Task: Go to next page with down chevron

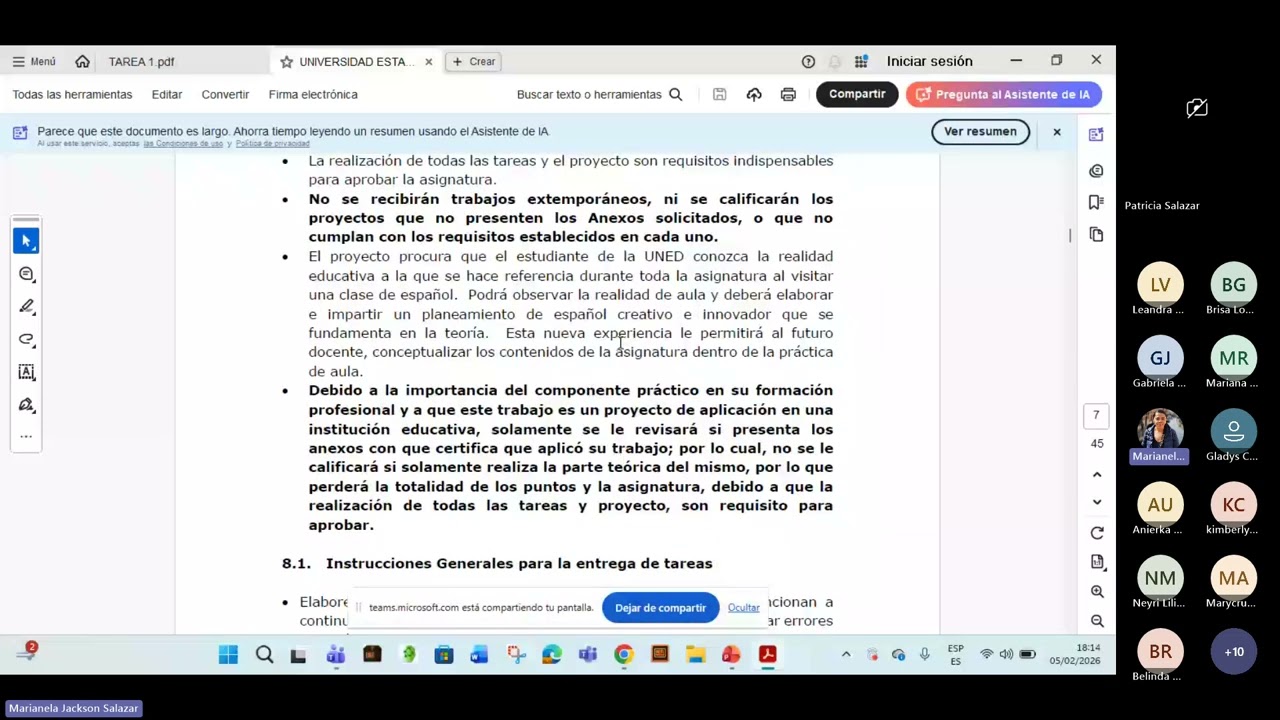Action: pyautogui.click(x=1097, y=502)
